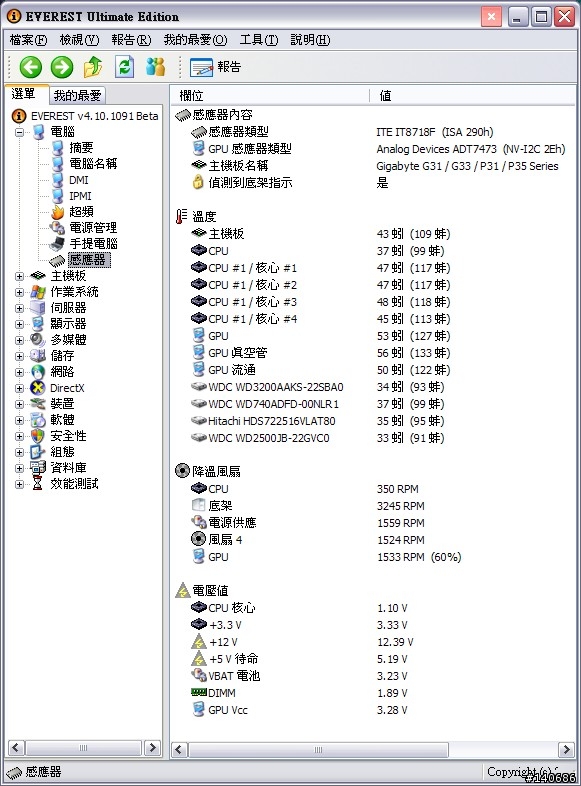The image size is (581, 786).
Task: Click the 1533 RPM (60%) value
Action: (x=419, y=557)
